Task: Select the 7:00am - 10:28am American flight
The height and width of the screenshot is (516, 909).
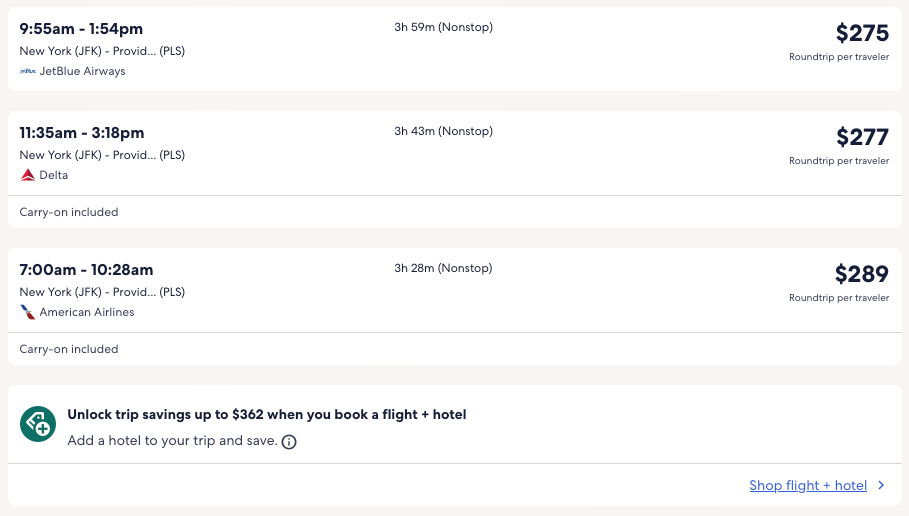Action: tap(86, 270)
